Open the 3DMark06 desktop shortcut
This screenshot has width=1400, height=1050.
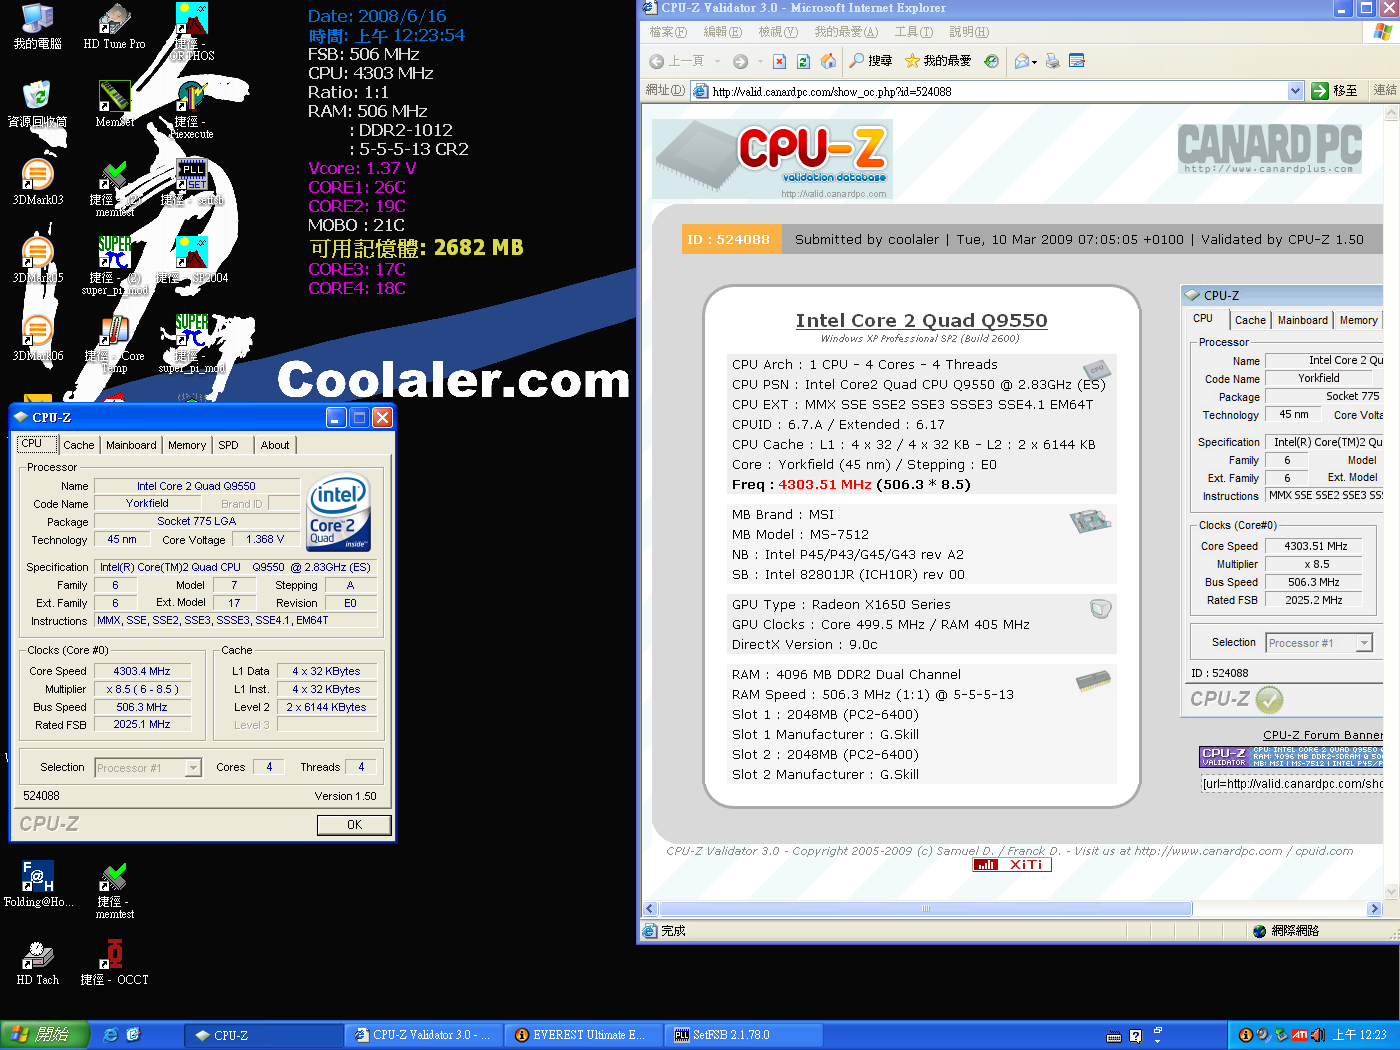click(37, 338)
